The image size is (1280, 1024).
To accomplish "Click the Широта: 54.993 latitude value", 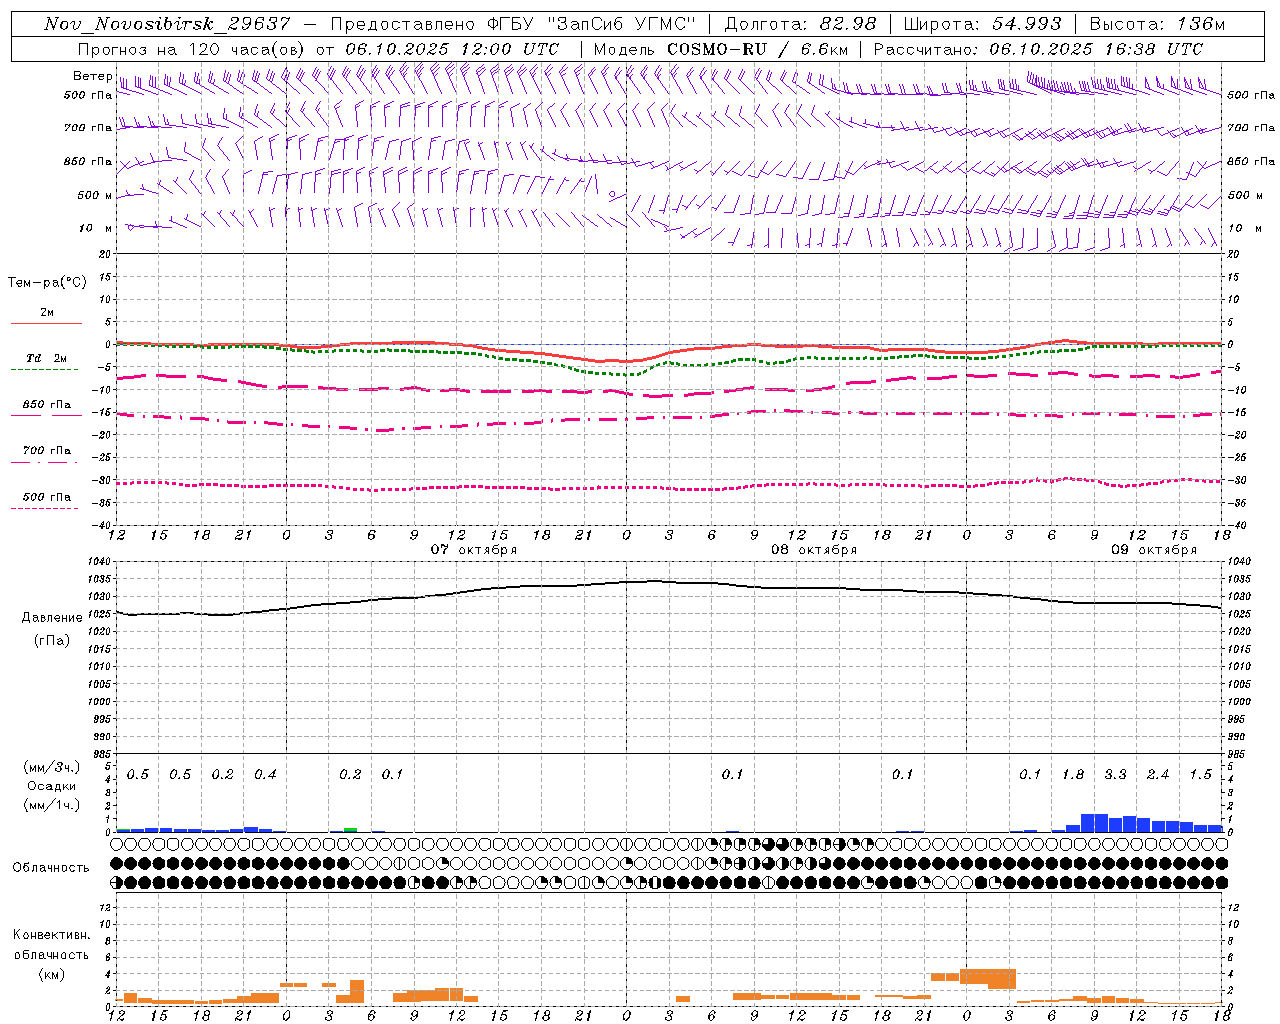I will click(x=982, y=24).
